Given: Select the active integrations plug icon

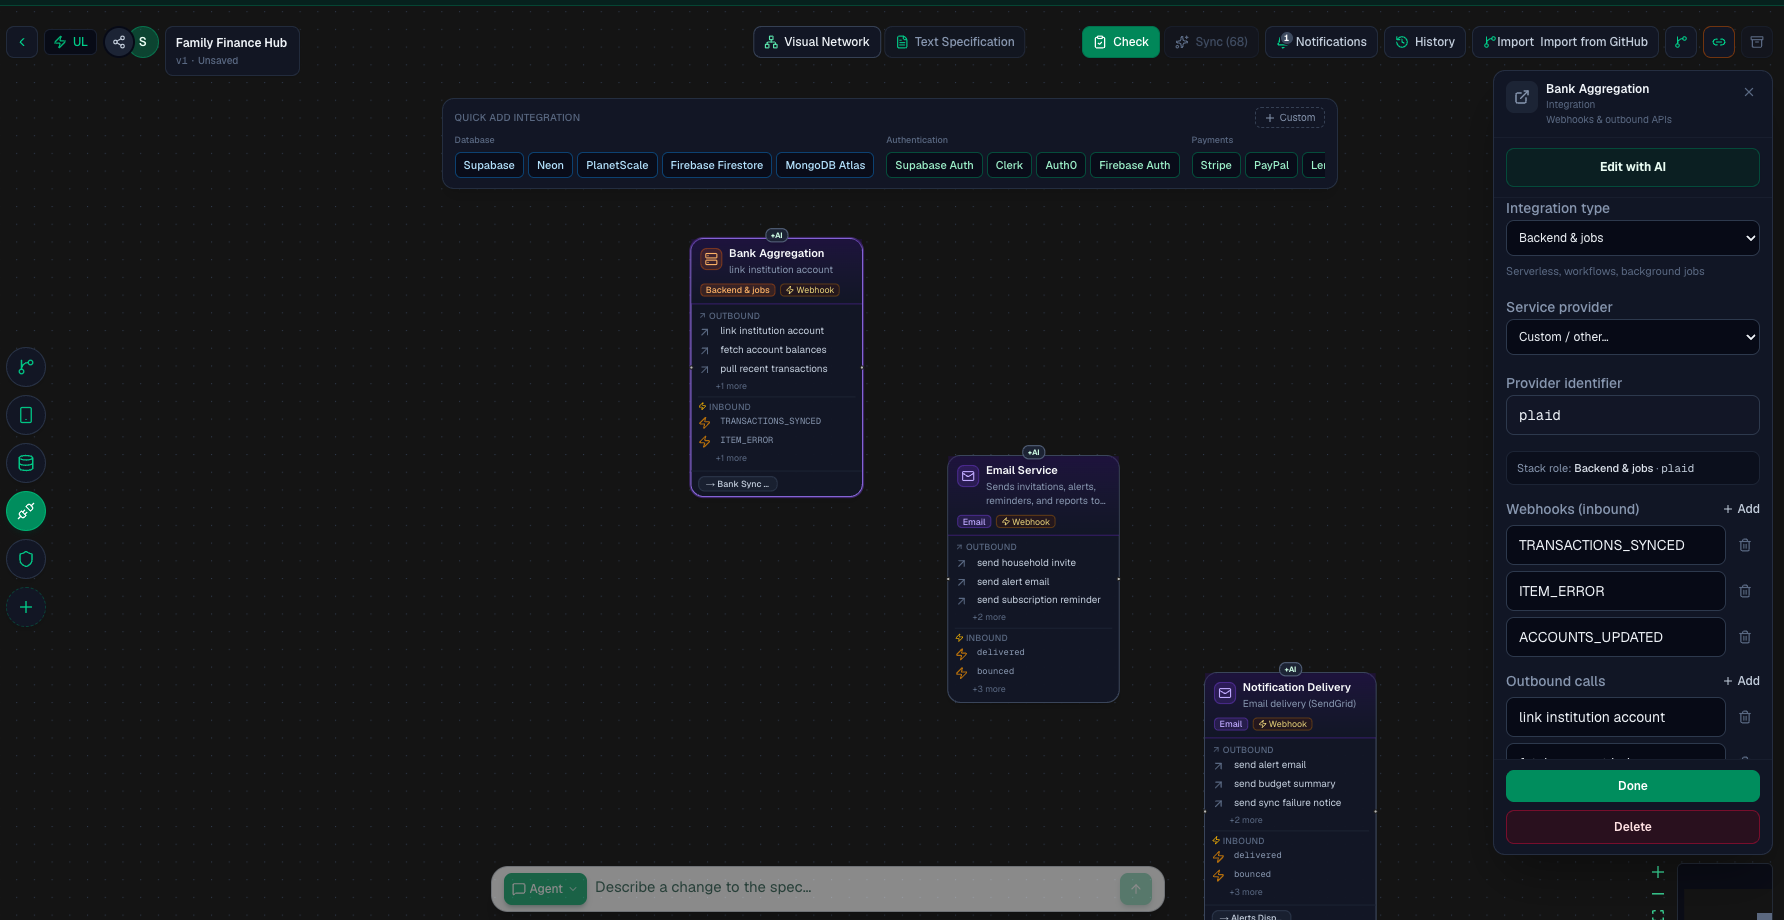Looking at the screenshot, I should [26, 511].
